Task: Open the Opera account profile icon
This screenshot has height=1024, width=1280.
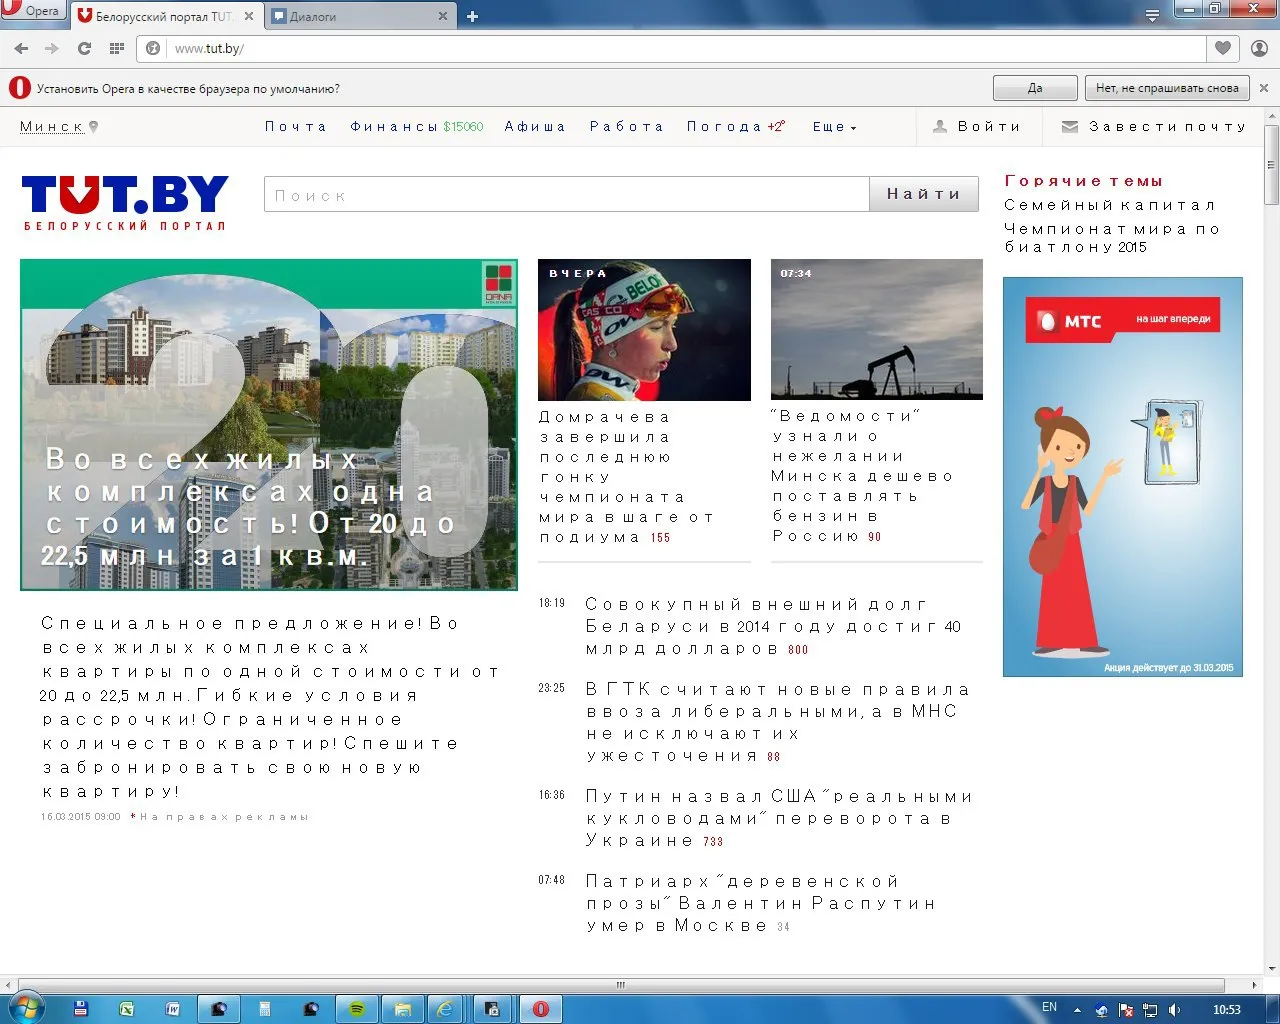Action: (1259, 48)
